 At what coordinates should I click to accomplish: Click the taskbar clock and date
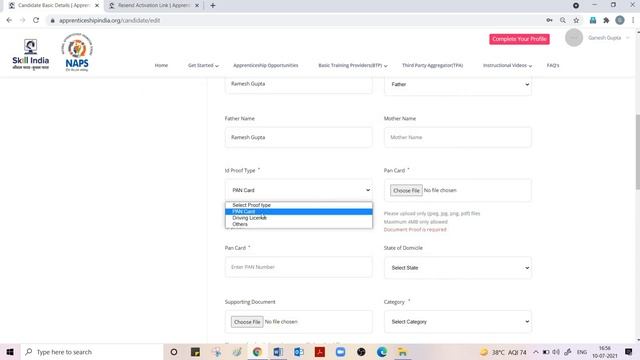pos(605,352)
